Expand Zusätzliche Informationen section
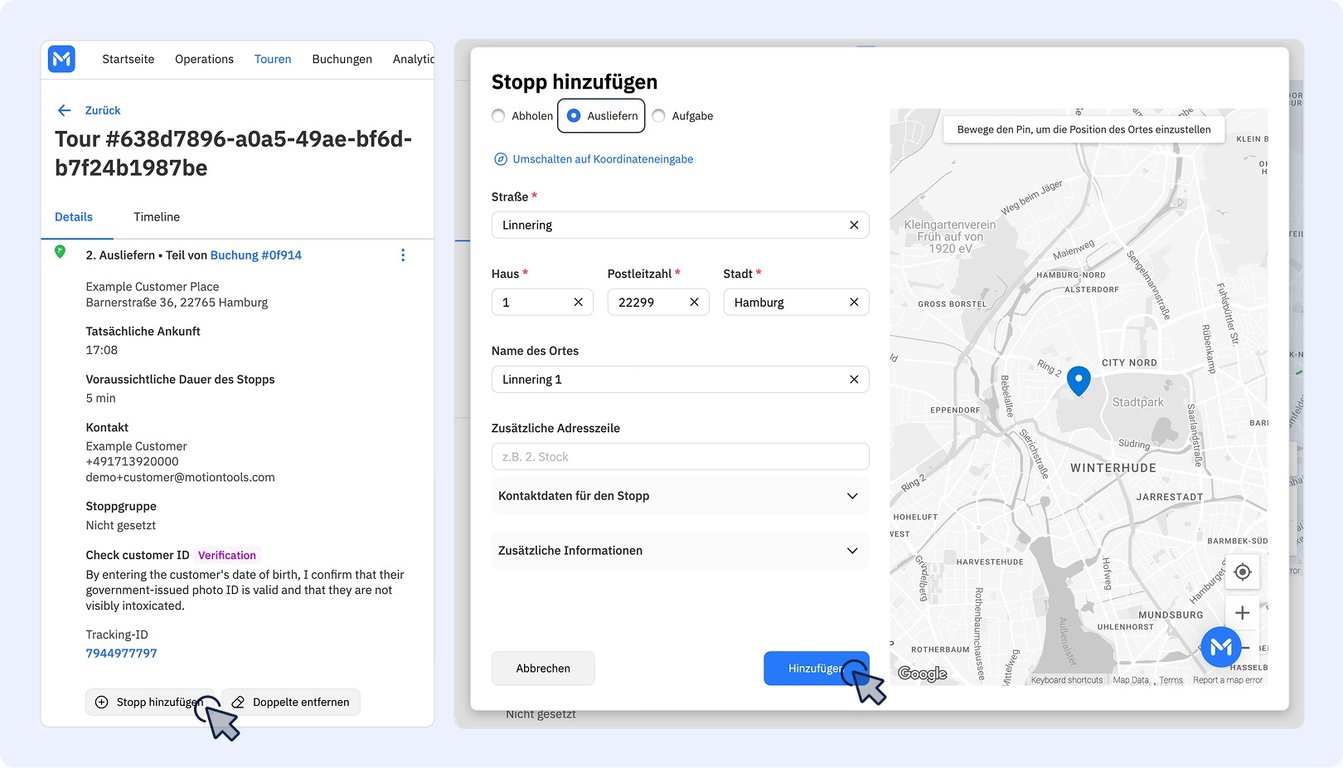This screenshot has width=1343, height=768. click(x=680, y=551)
